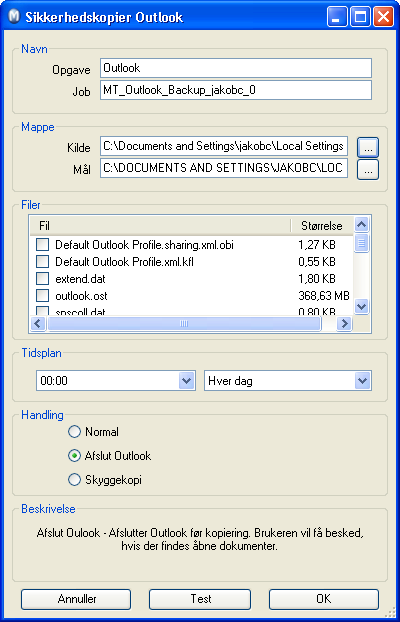
Task: Click the application icon in title bar
Action: pos(15,17)
